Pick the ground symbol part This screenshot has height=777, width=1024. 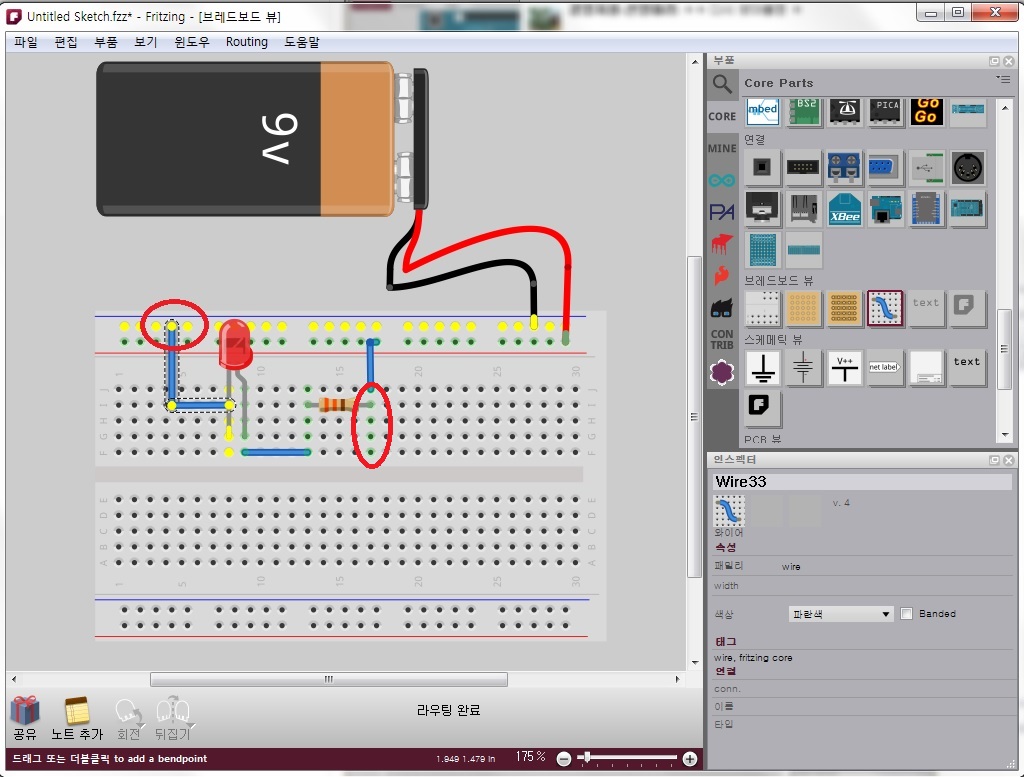(763, 368)
